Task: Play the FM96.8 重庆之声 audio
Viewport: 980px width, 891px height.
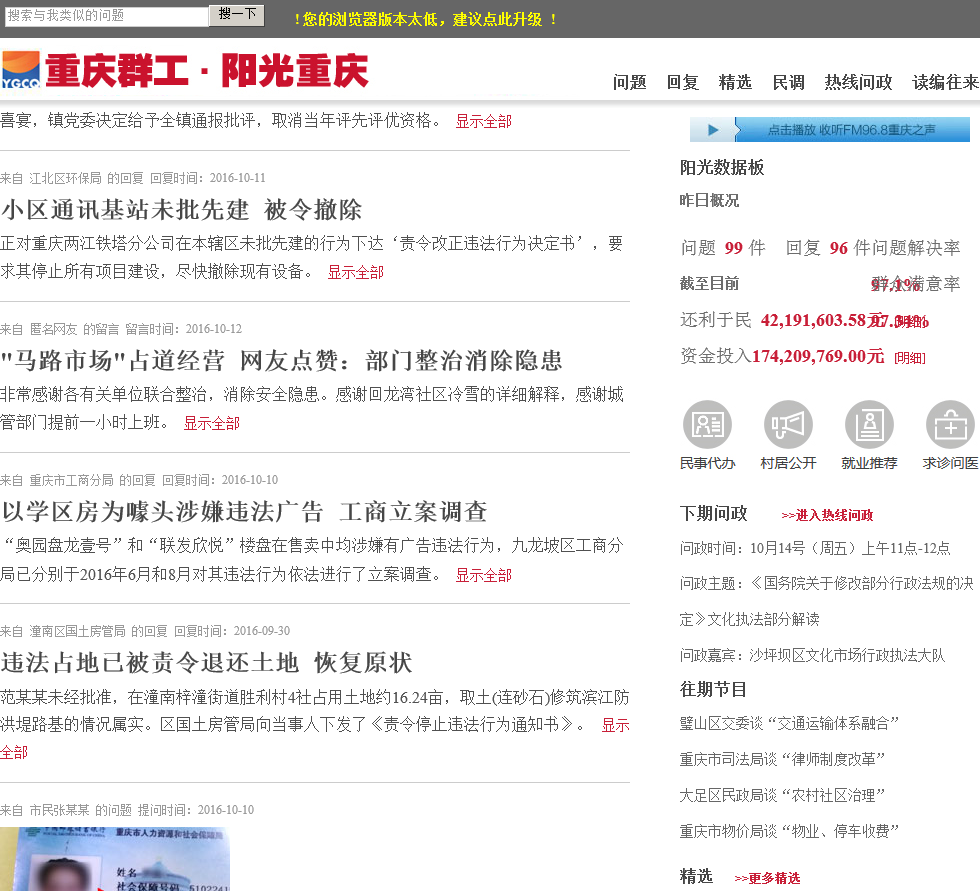Action: pos(830,129)
